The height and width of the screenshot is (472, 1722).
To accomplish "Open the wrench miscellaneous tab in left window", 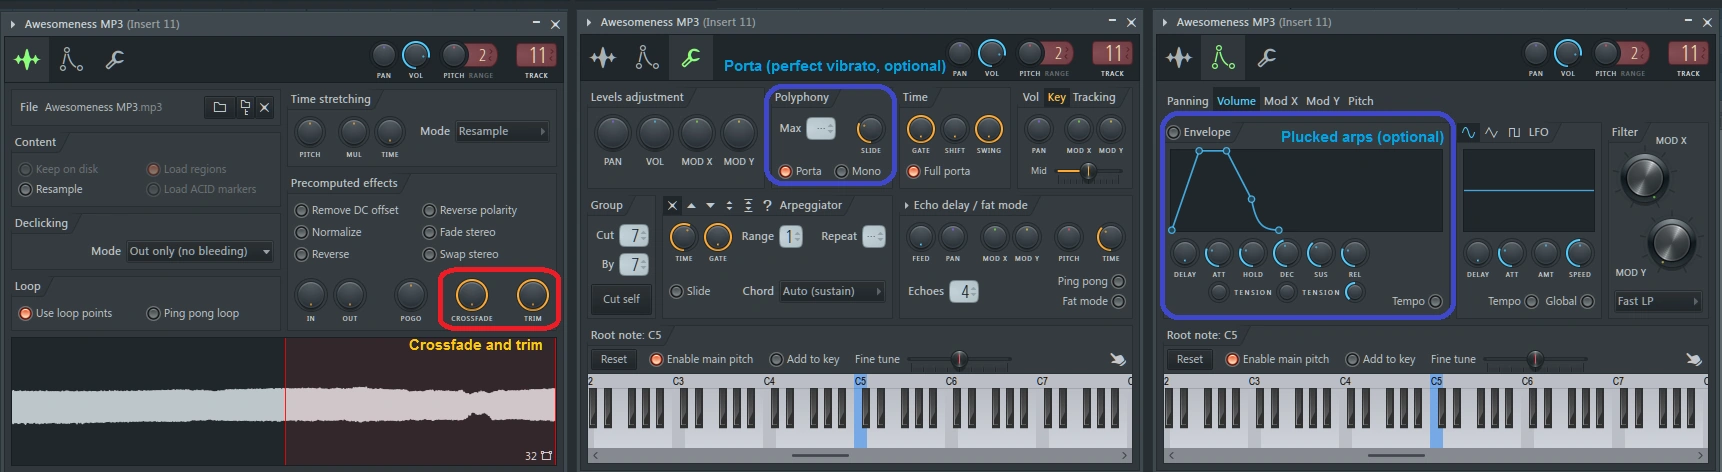I will [x=114, y=60].
